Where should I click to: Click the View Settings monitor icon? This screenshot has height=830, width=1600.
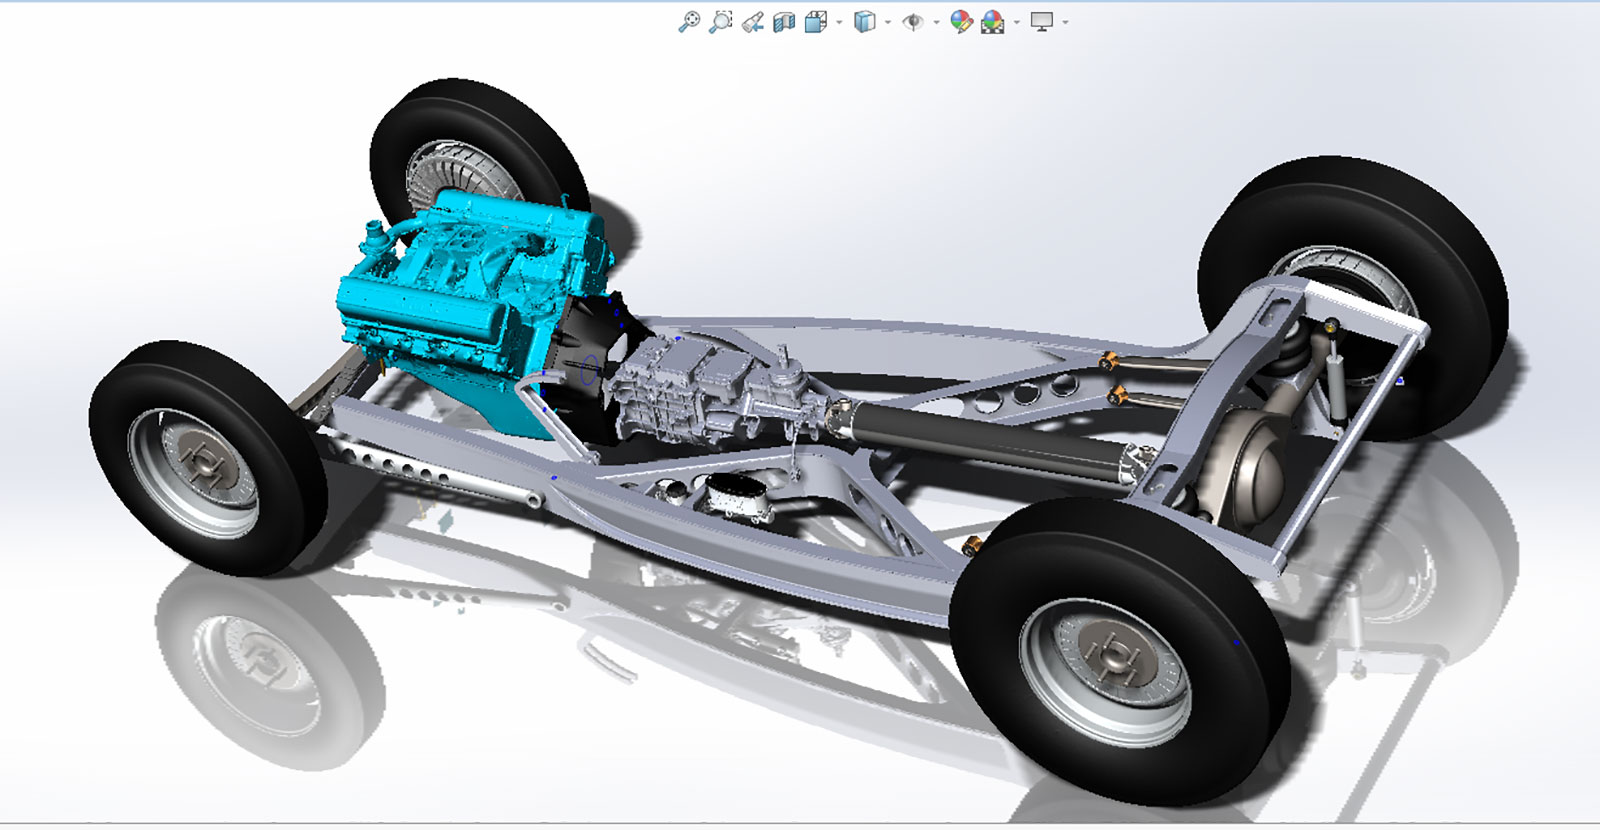1042,22
